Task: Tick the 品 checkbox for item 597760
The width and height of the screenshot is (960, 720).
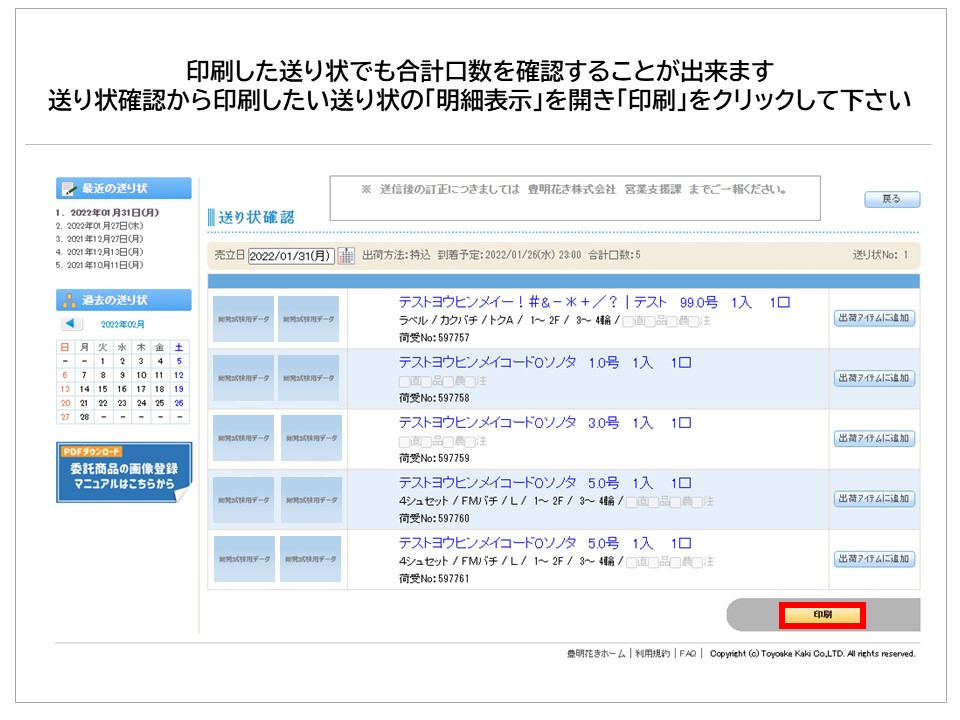Action: (x=652, y=501)
